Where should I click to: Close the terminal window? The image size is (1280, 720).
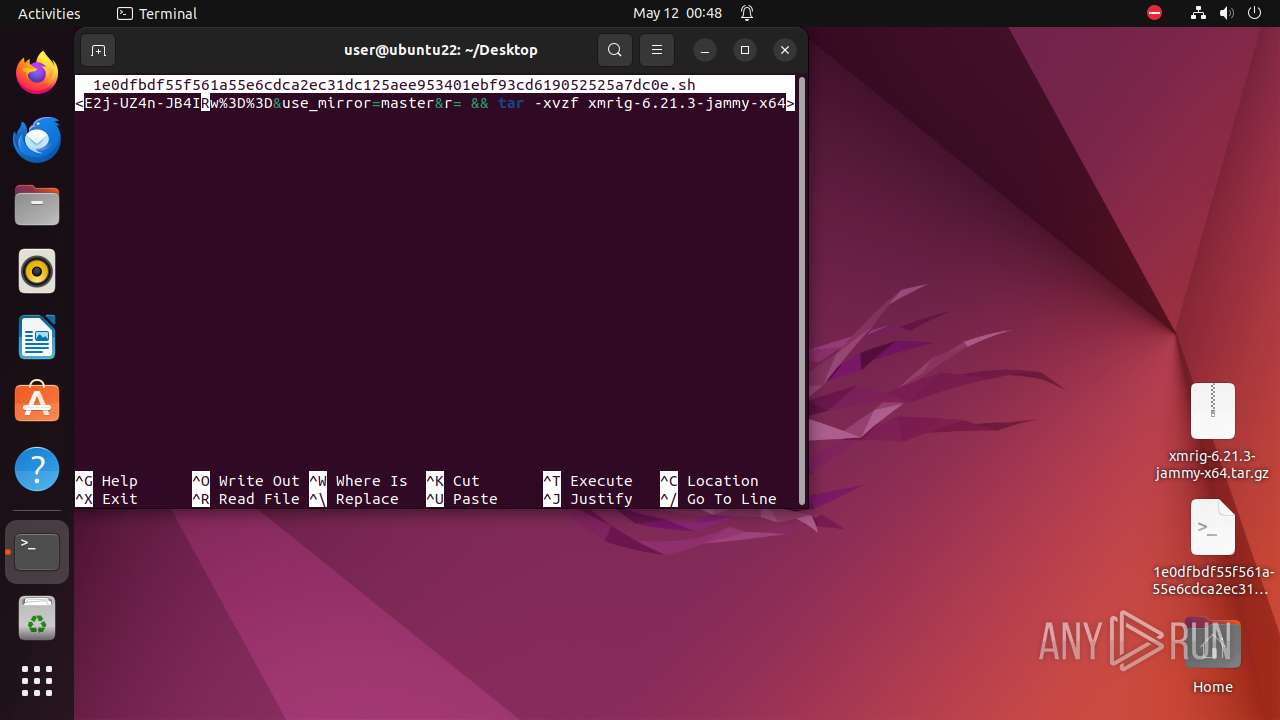(x=785, y=50)
